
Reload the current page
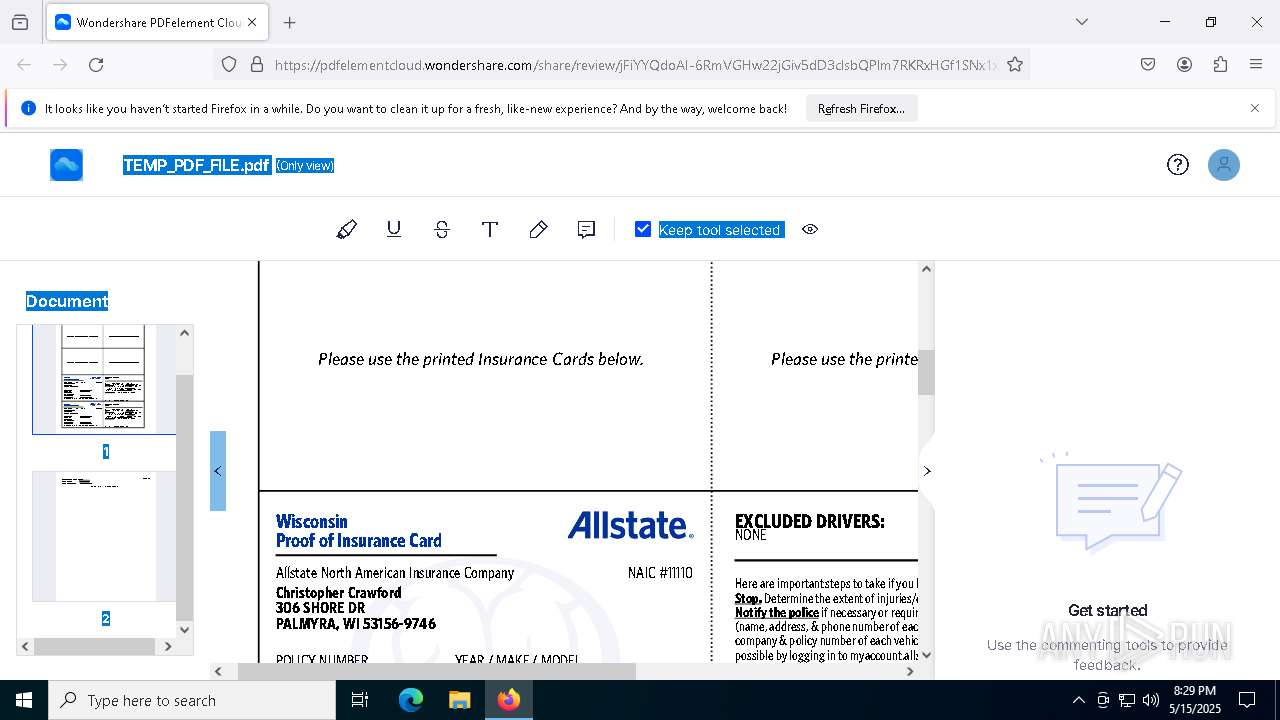[x=96, y=65]
